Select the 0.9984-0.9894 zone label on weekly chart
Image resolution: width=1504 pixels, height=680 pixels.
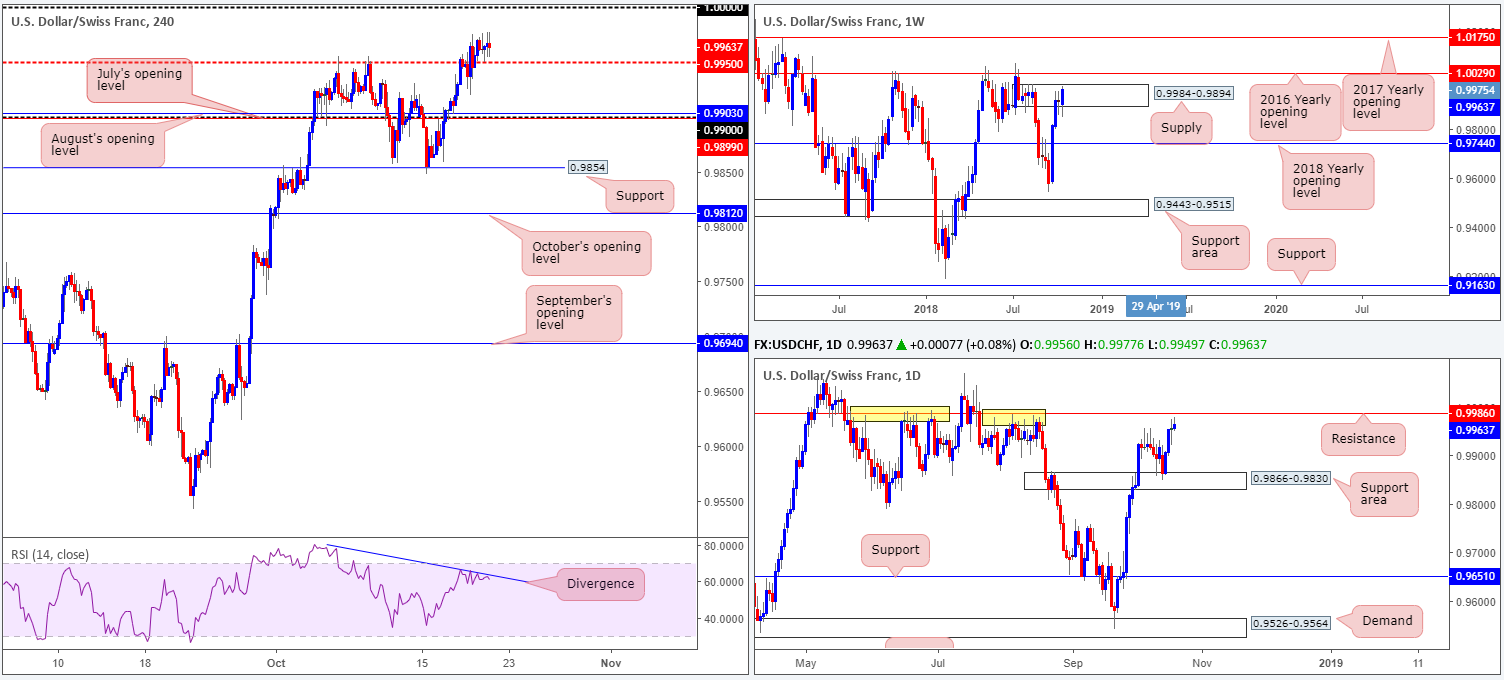(1192, 92)
